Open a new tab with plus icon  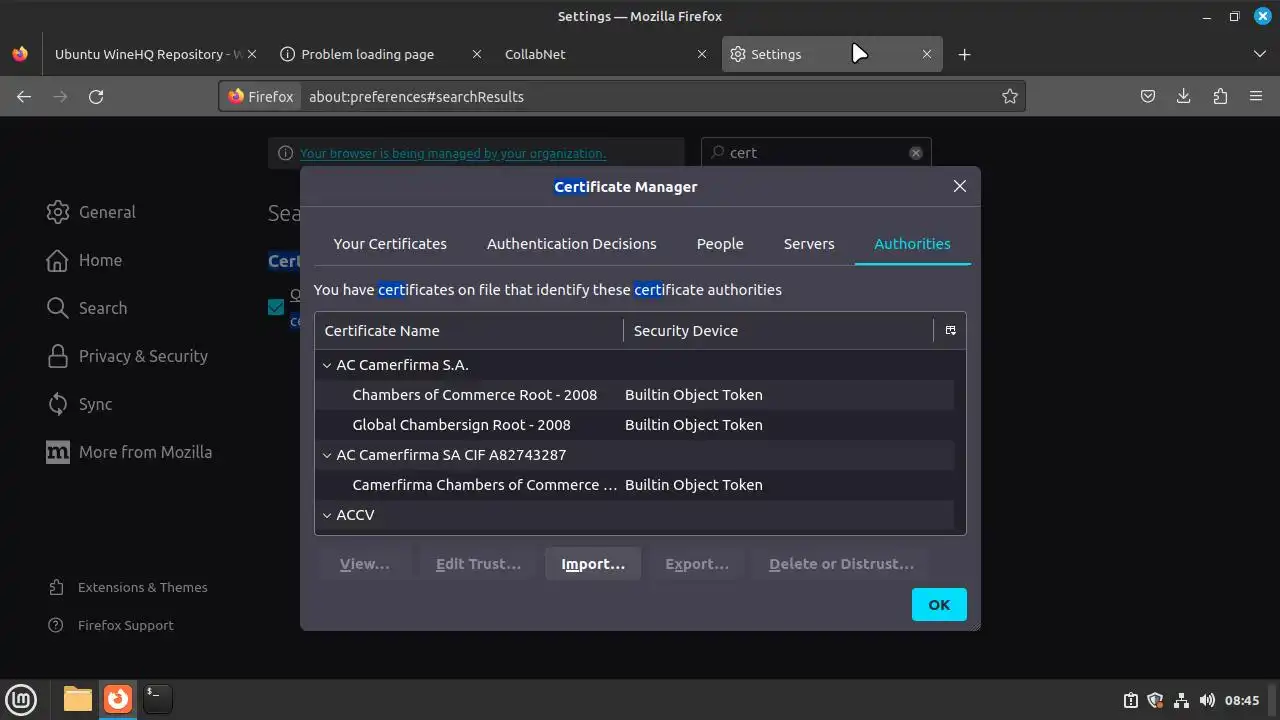click(964, 54)
